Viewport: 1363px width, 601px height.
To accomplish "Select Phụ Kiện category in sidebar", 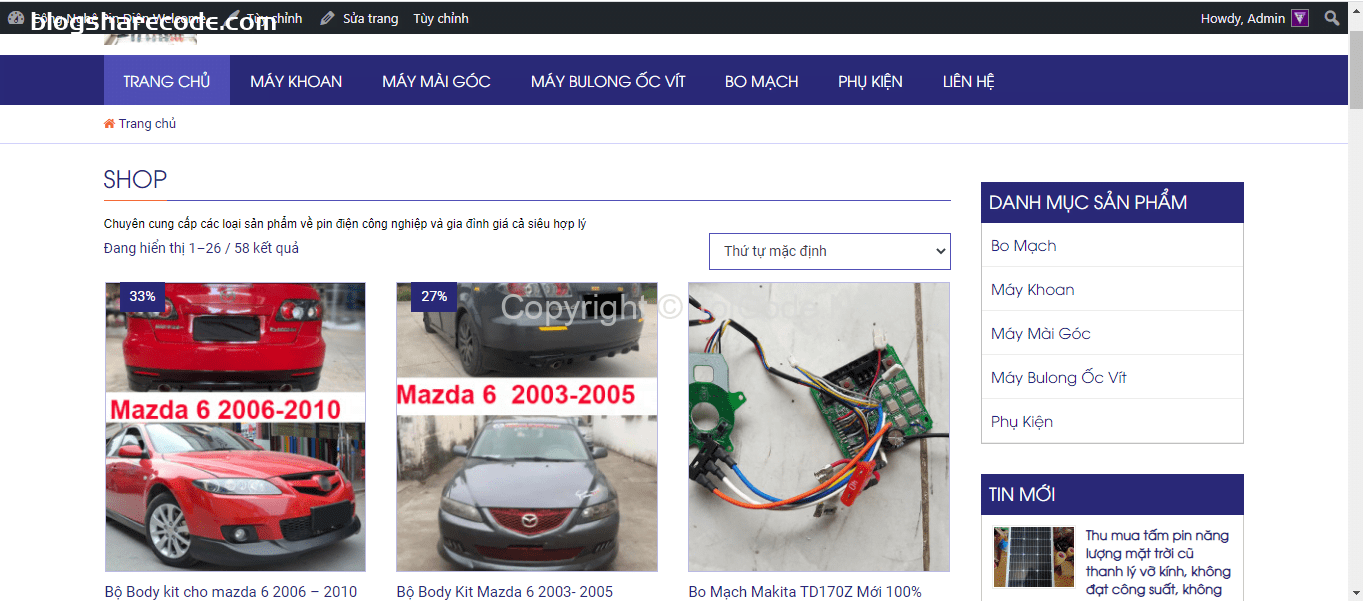I will (x=1022, y=422).
